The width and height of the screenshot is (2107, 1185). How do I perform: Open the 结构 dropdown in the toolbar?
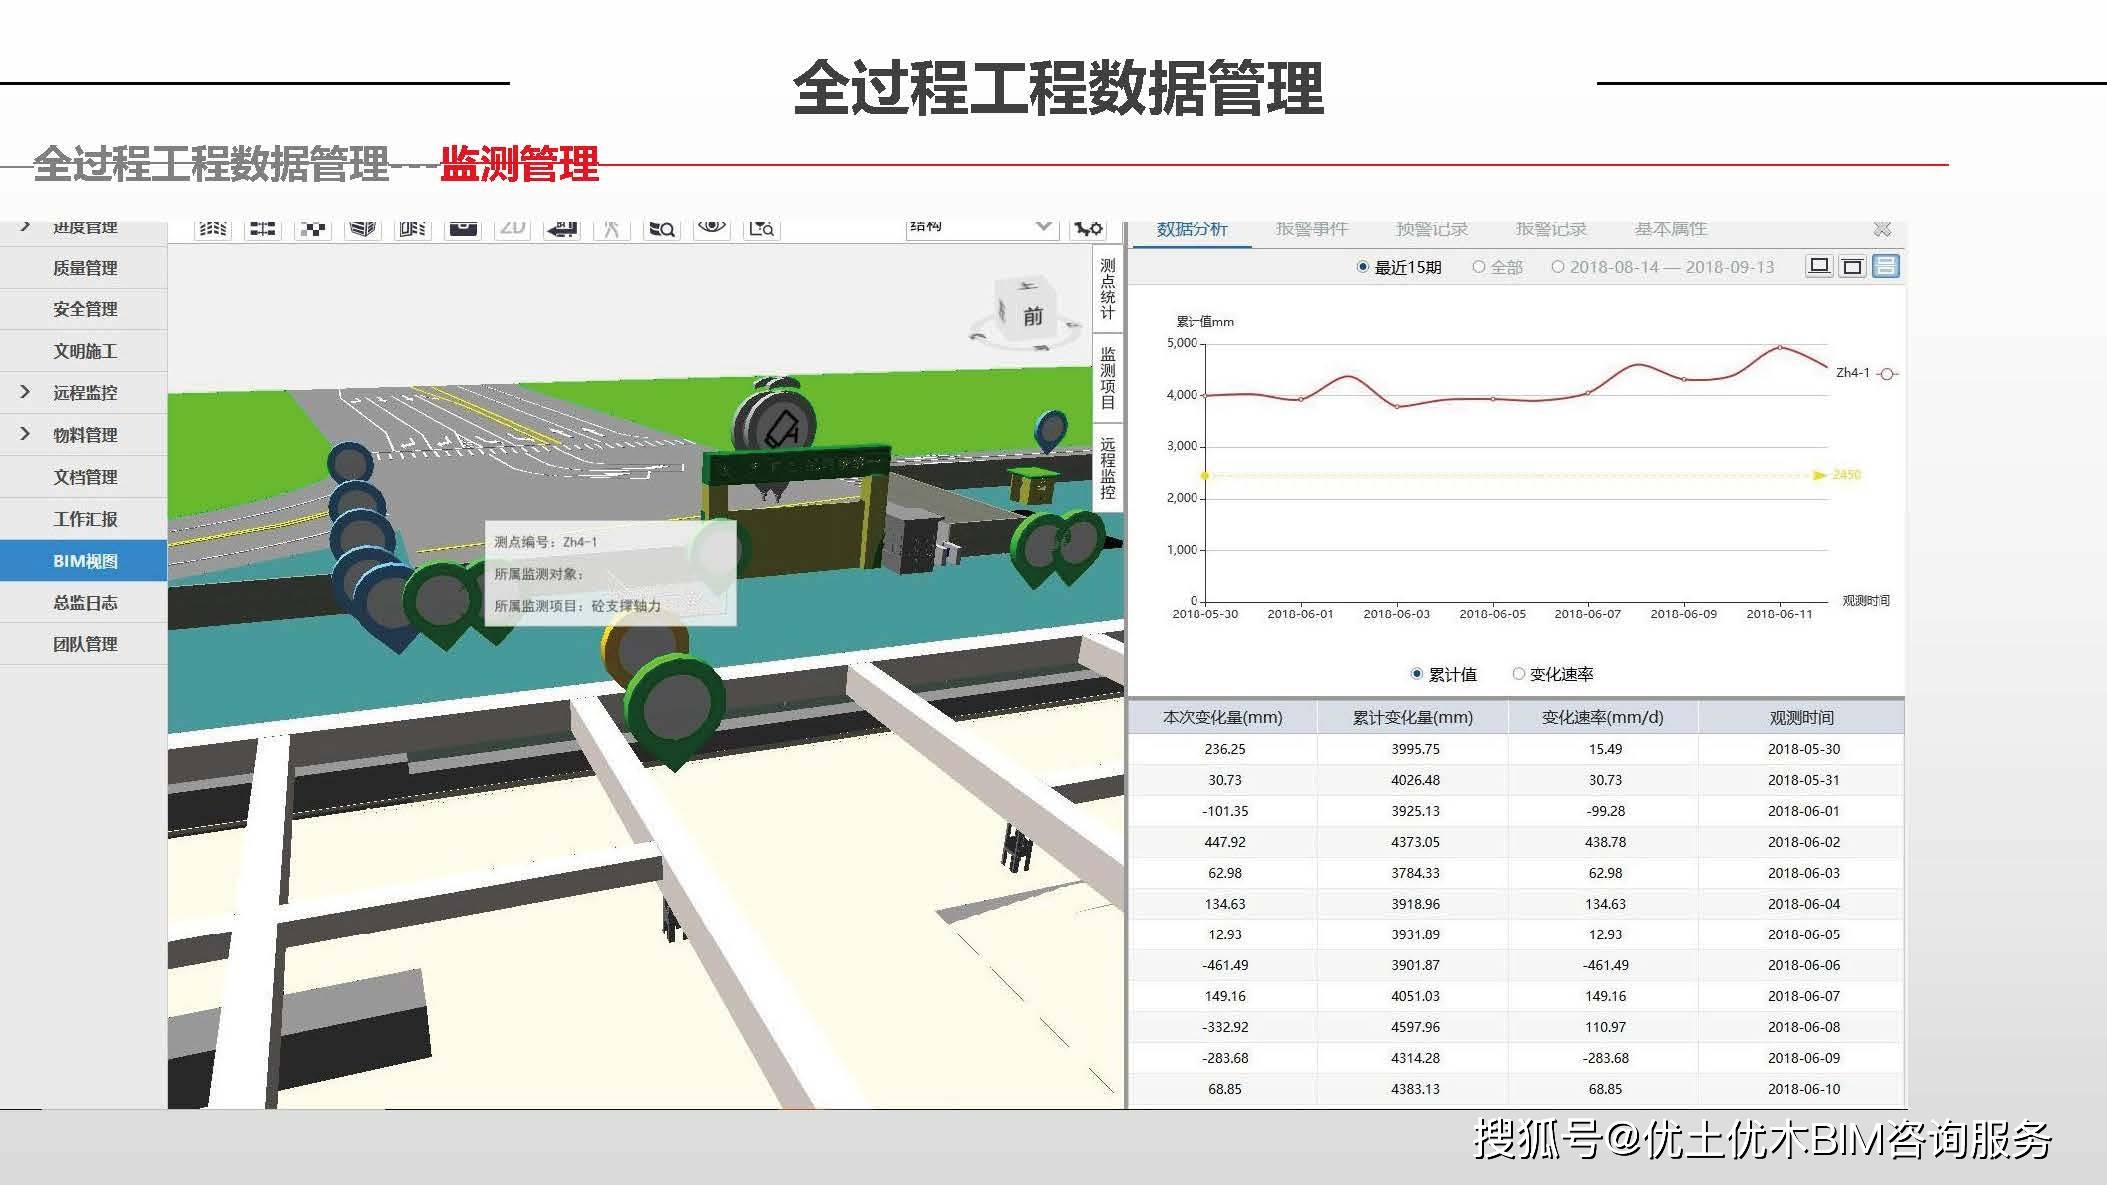click(981, 228)
